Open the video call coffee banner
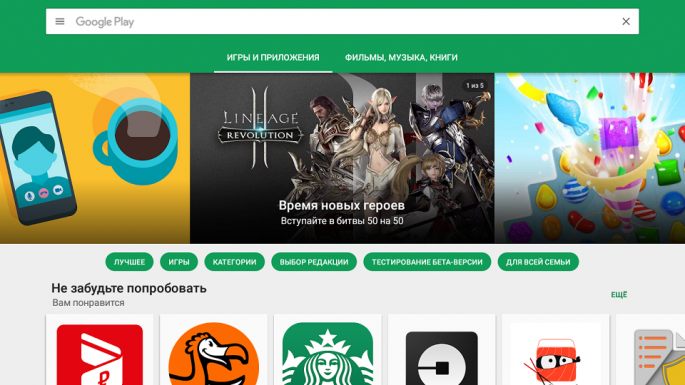Viewport: 685px width, 385px height. [95, 158]
